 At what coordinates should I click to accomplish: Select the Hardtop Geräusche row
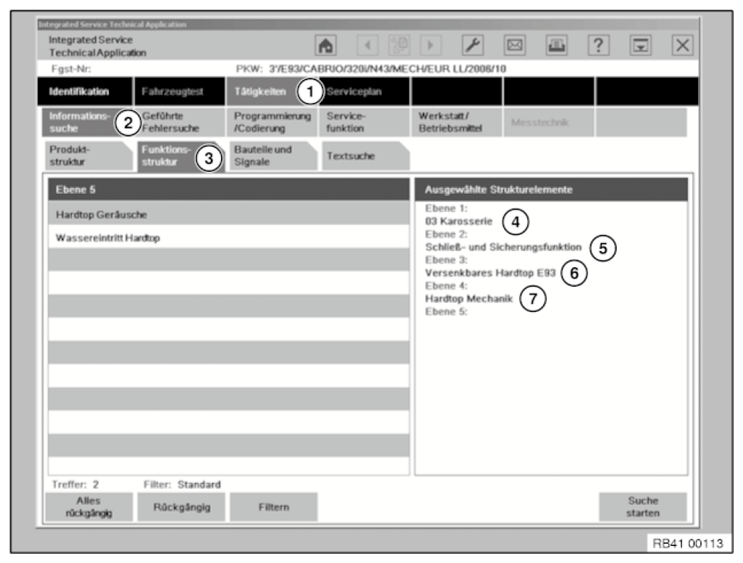click(229, 215)
